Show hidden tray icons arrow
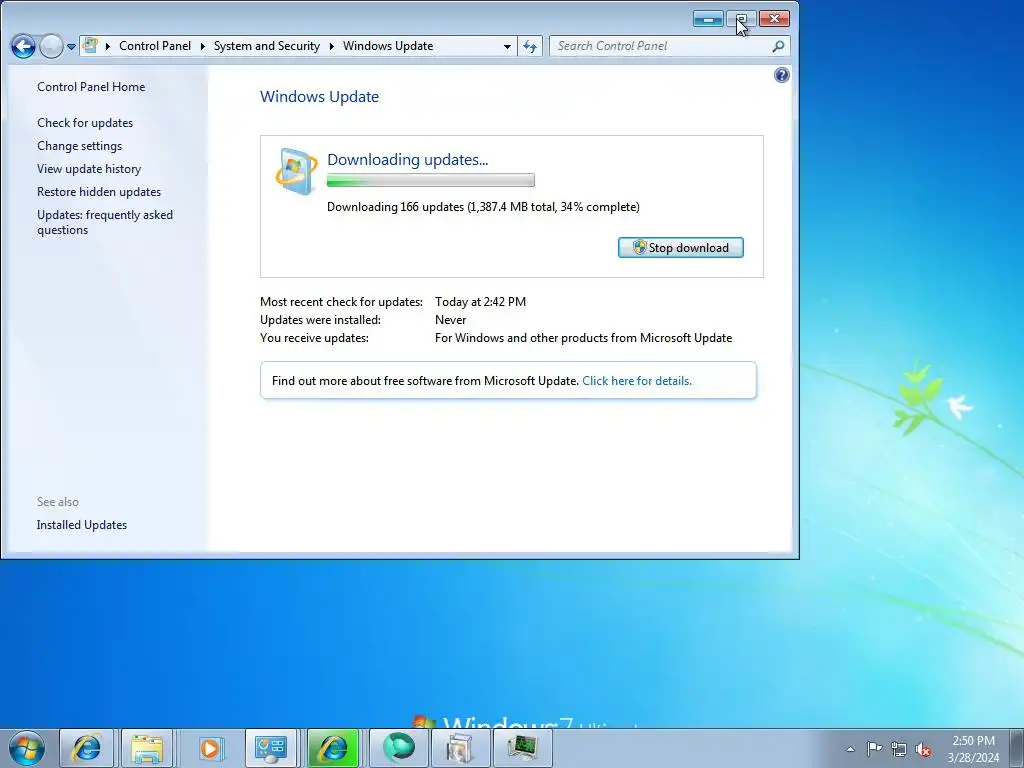Viewport: 1024px width, 768px height. (x=850, y=749)
